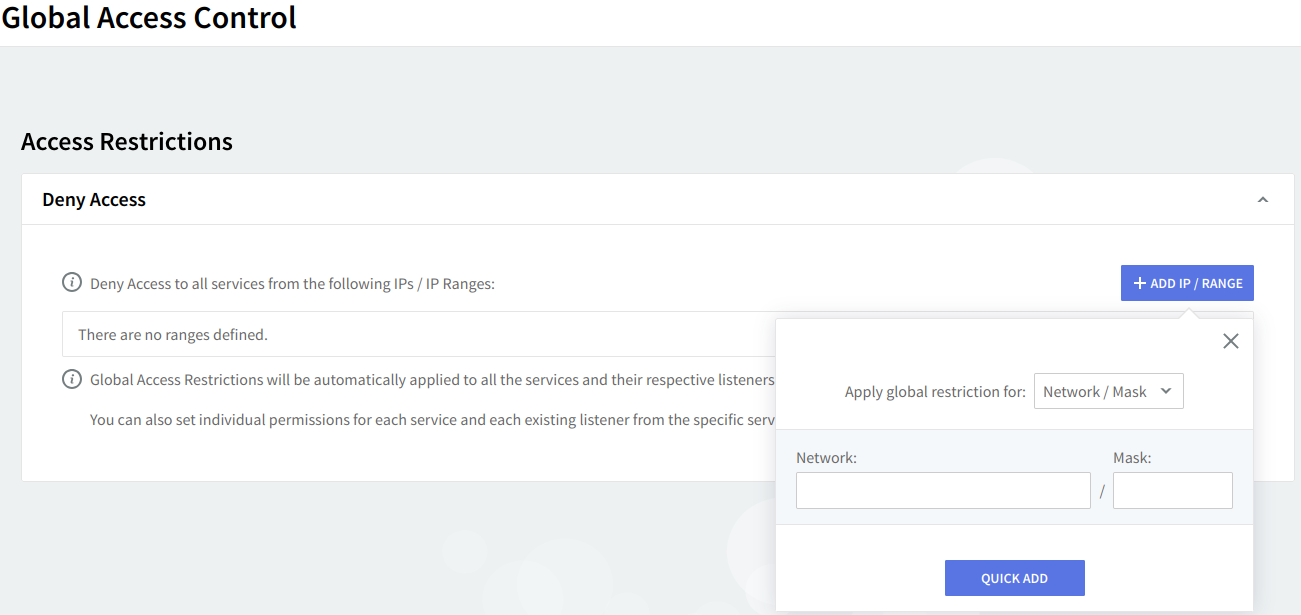Open the Network / Mask dropdown

[x=1108, y=392]
